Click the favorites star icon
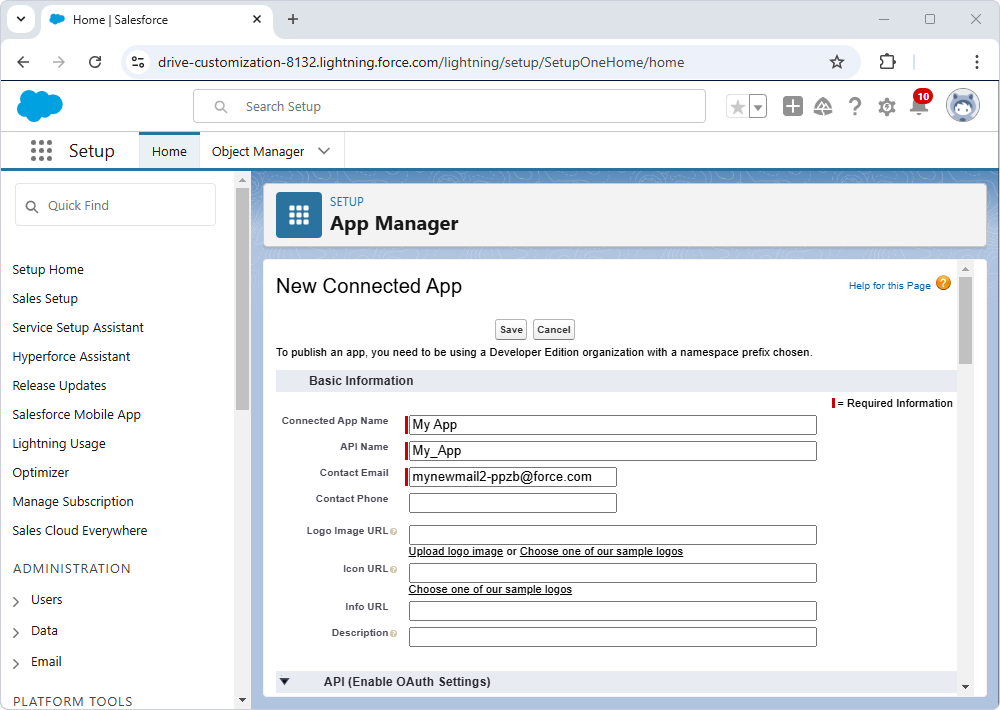 739,106
